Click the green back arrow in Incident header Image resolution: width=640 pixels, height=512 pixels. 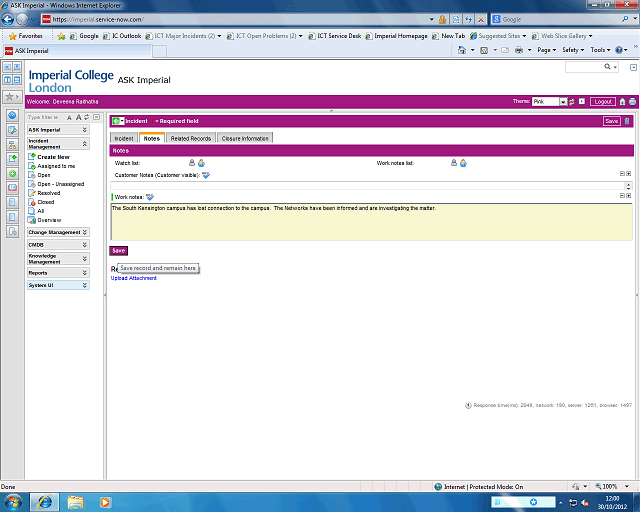pos(117,121)
